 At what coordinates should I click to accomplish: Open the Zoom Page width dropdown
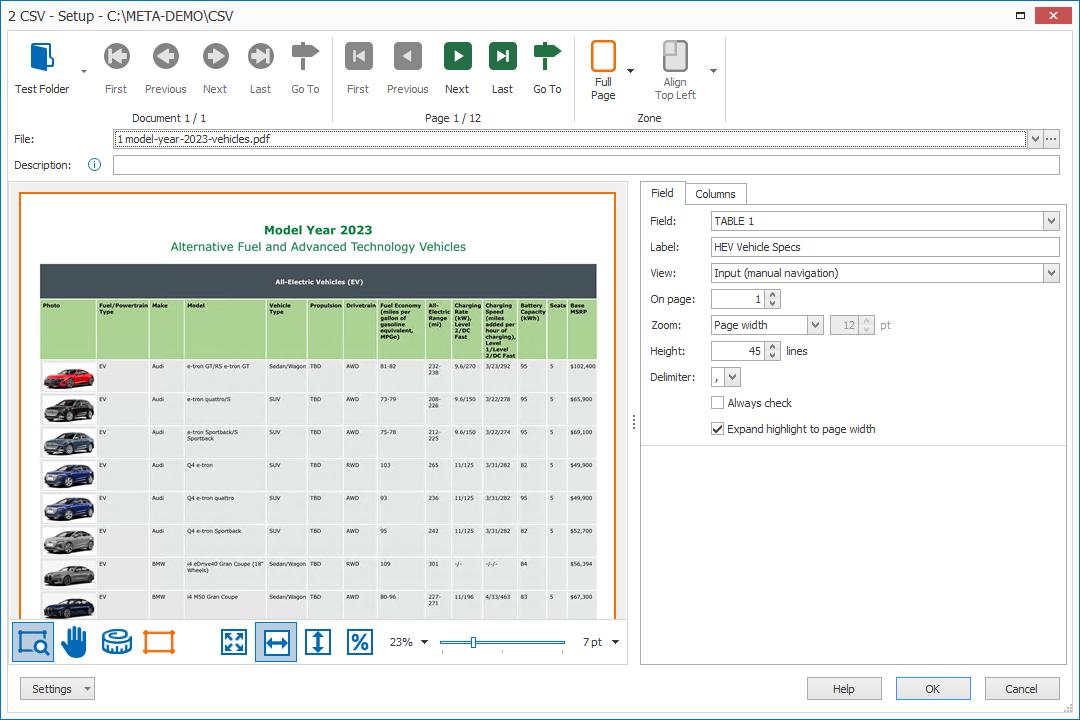[x=816, y=325]
